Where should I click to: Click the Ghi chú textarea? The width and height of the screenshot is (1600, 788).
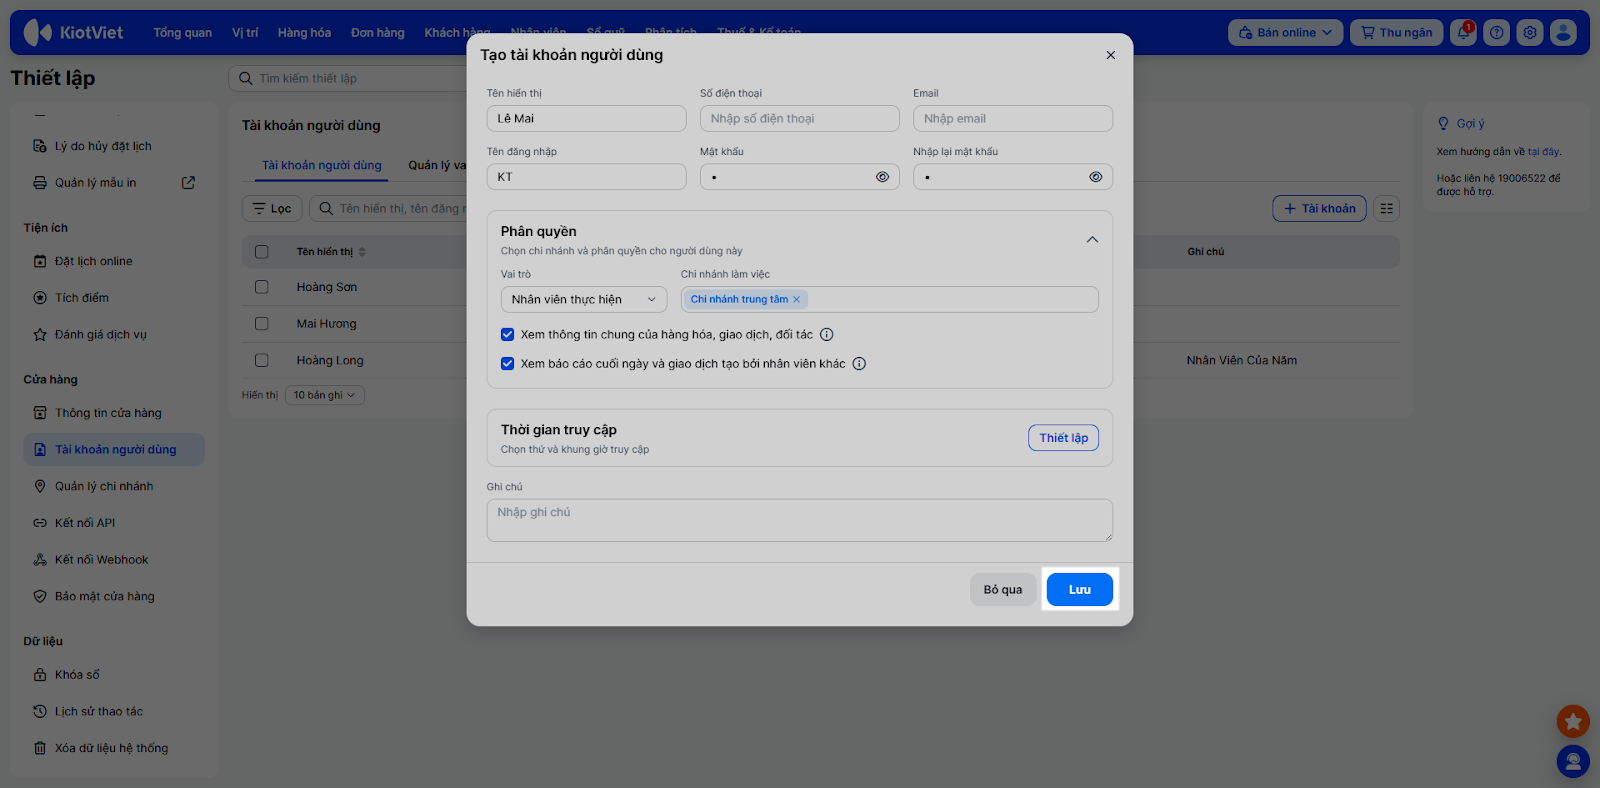(800, 520)
